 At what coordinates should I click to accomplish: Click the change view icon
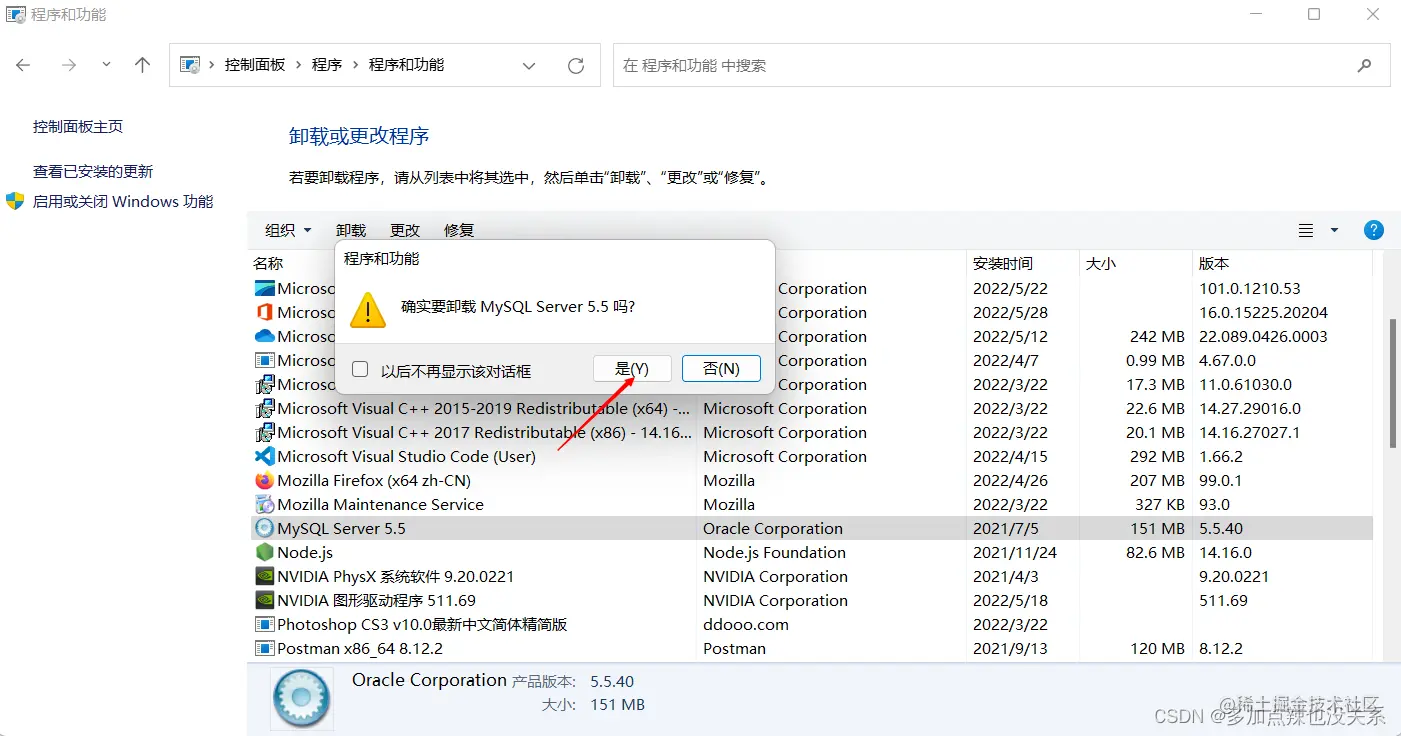(1306, 230)
